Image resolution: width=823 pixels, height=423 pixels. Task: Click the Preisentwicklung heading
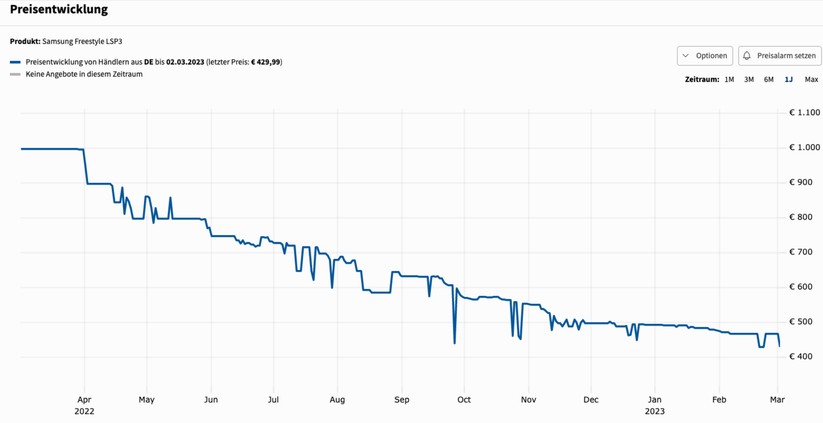pos(59,10)
